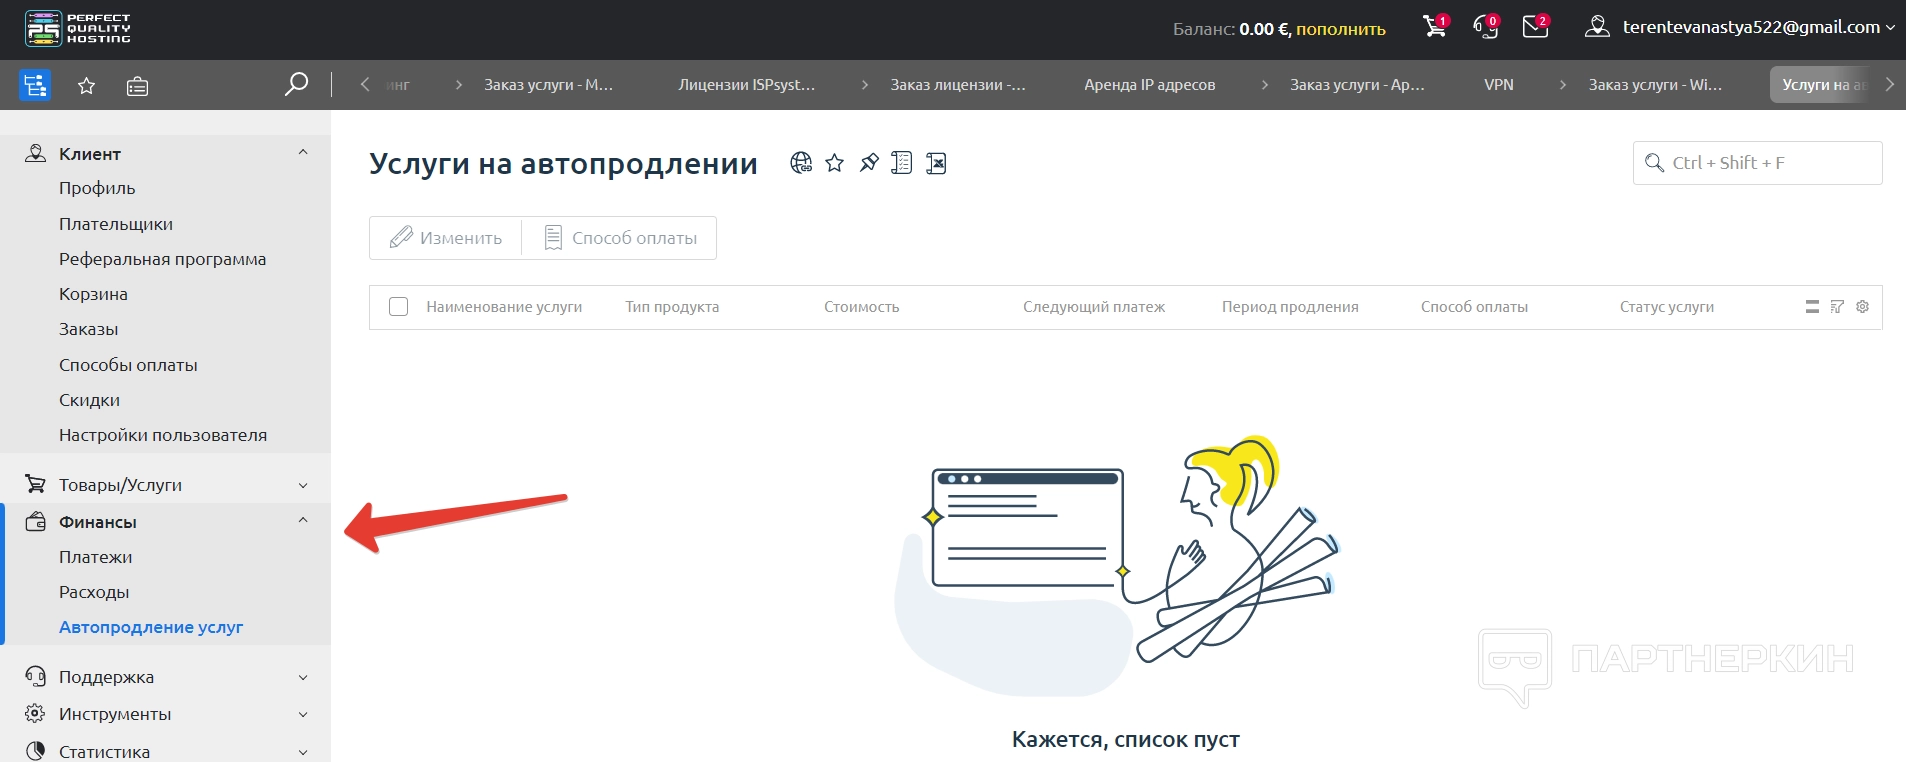The height and width of the screenshot is (762, 1906).
Task: Open Платежи in the Финансы menu
Action: pyautogui.click(x=95, y=557)
